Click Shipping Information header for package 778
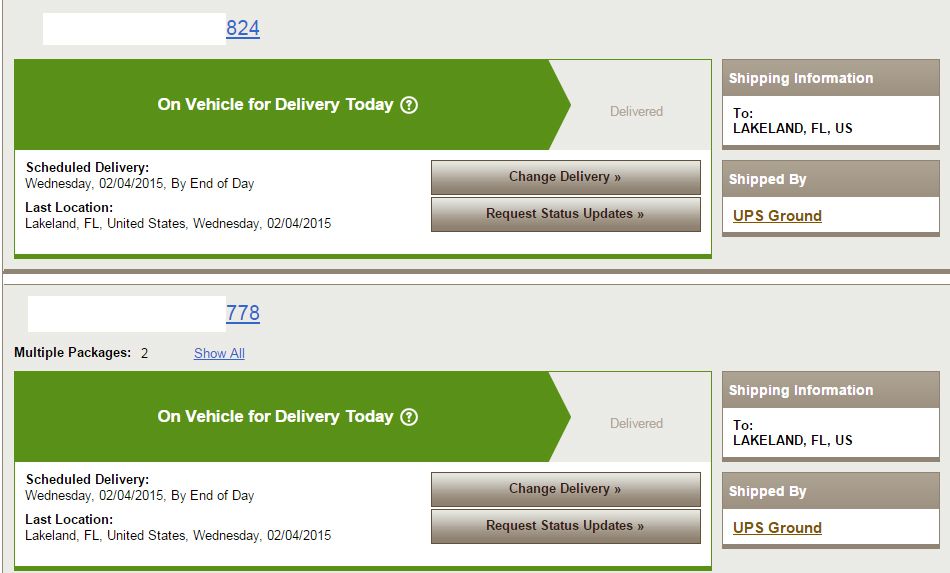Viewport: 950px width, 573px height. 831,390
